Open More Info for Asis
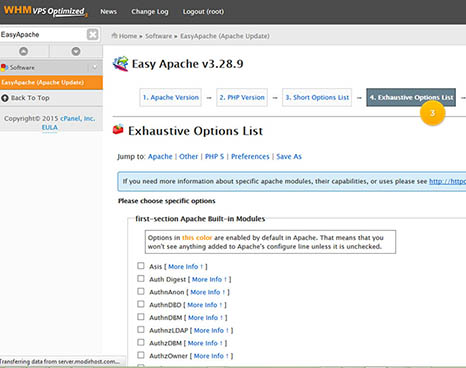466x368 pixels. click(186, 267)
